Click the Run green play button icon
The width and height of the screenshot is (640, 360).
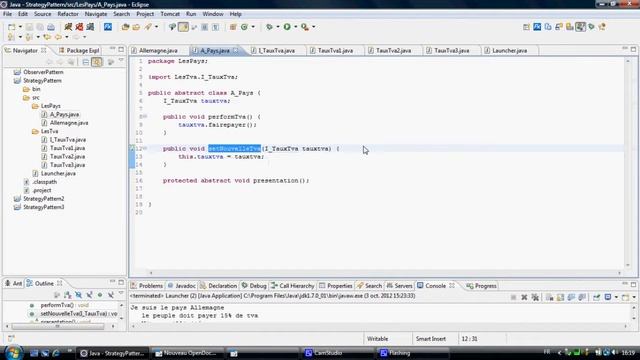click(287, 27)
